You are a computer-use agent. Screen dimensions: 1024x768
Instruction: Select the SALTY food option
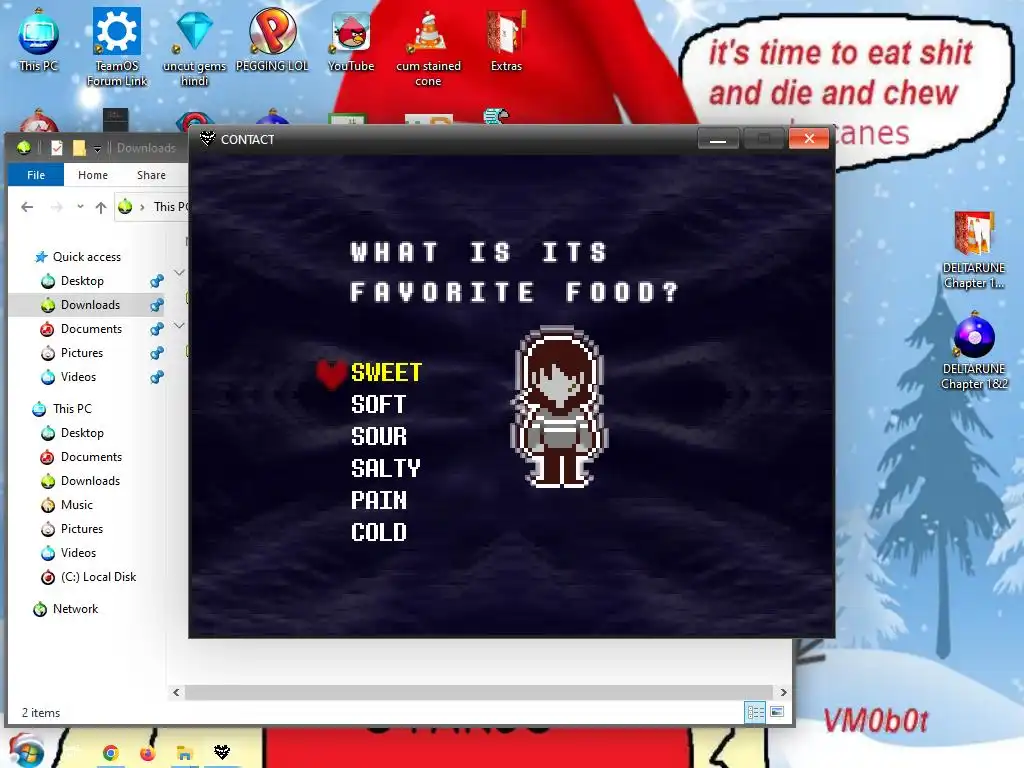(x=385, y=468)
